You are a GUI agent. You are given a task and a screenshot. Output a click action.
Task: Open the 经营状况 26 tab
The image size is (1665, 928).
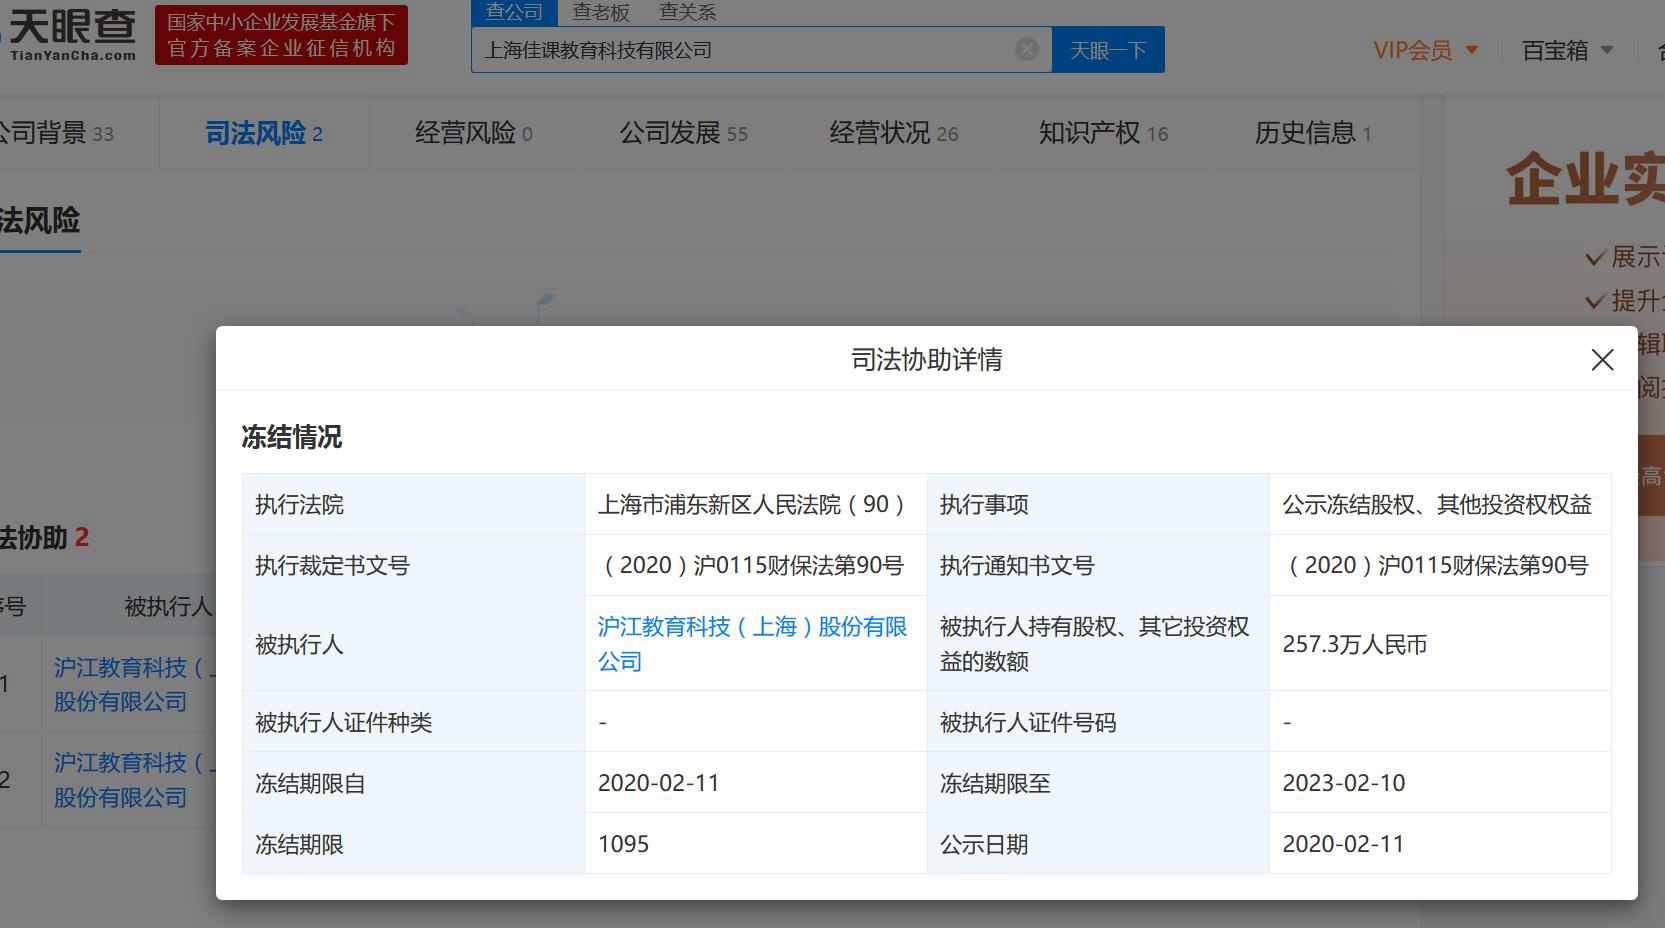894,133
